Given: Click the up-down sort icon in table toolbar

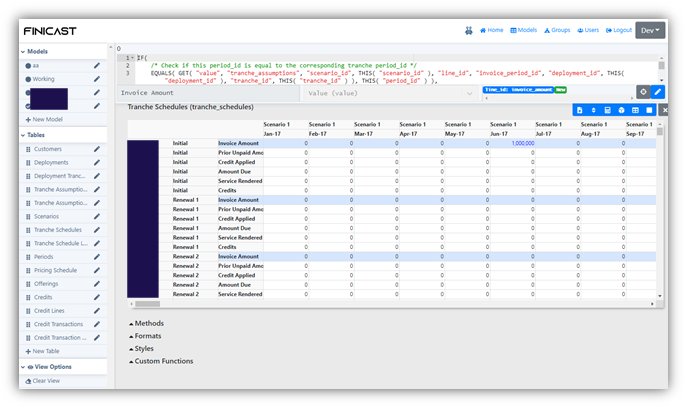Looking at the screenshot, I should [594, 110].
